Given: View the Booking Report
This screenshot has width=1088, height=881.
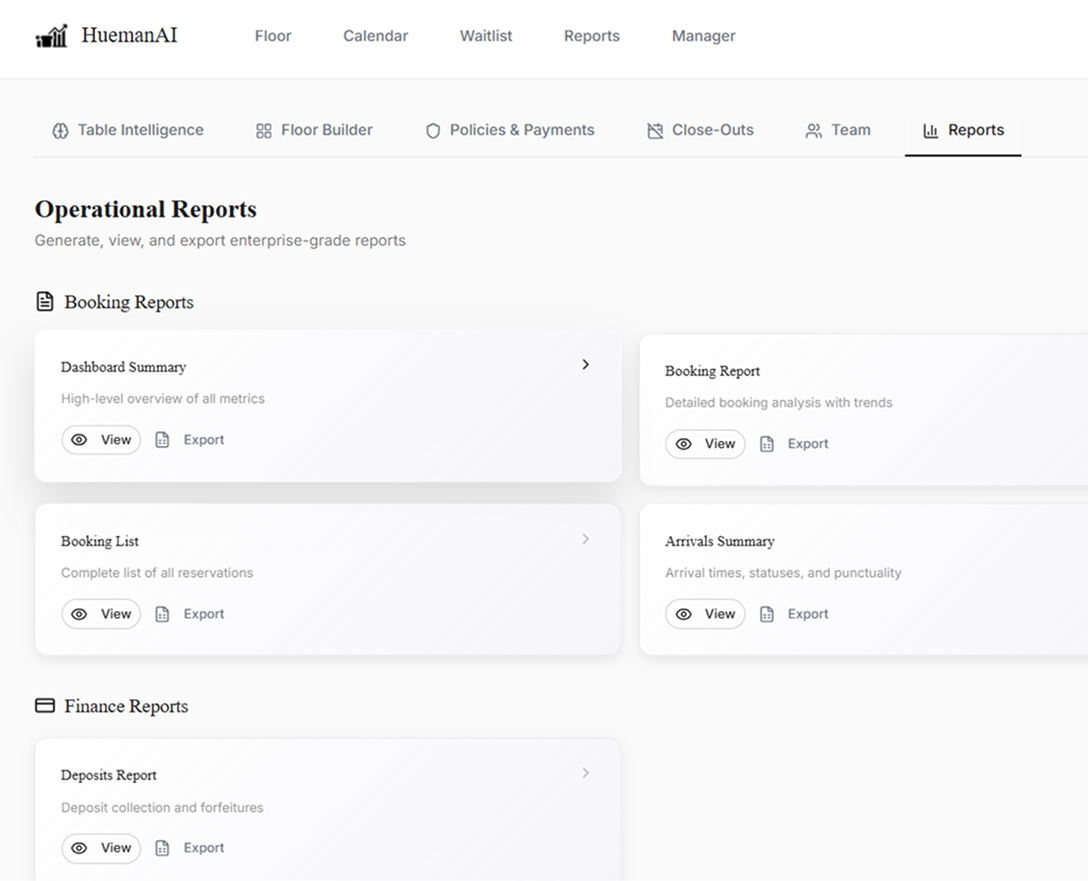Looking at the screenshot, I should [x=705, y=444].
